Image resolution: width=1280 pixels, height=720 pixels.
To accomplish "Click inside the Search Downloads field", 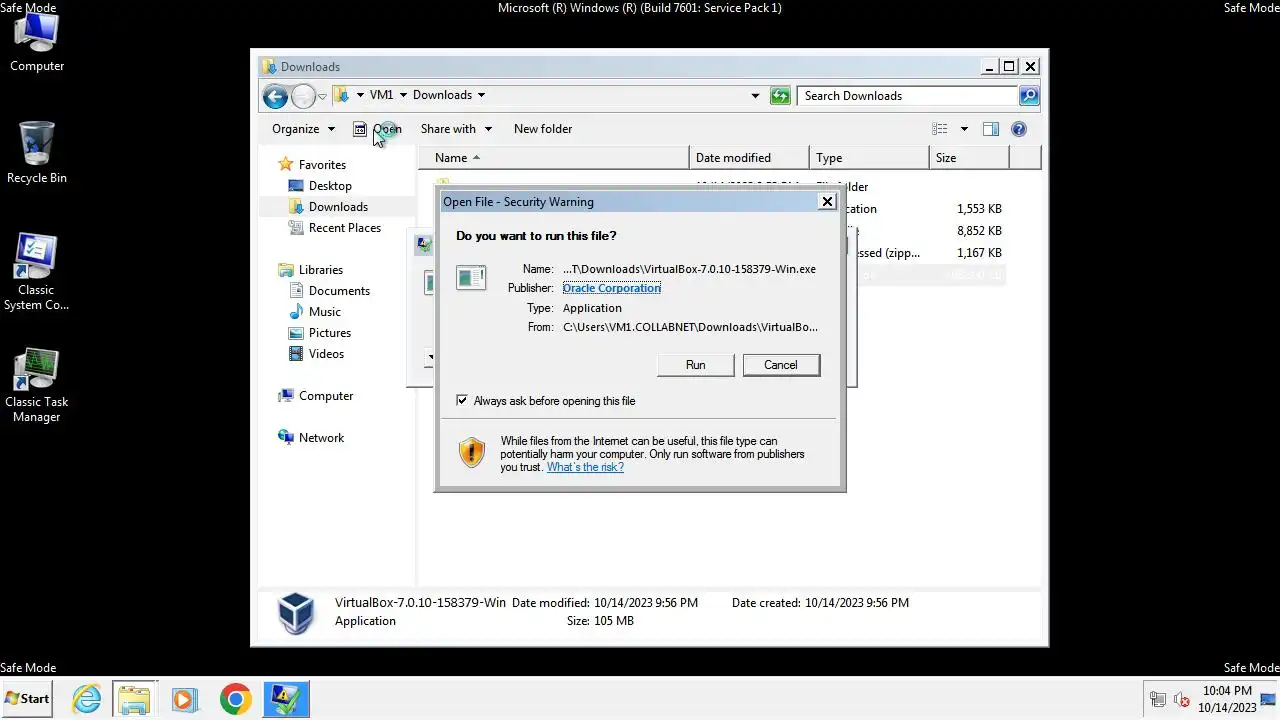I will pos(908,96).
